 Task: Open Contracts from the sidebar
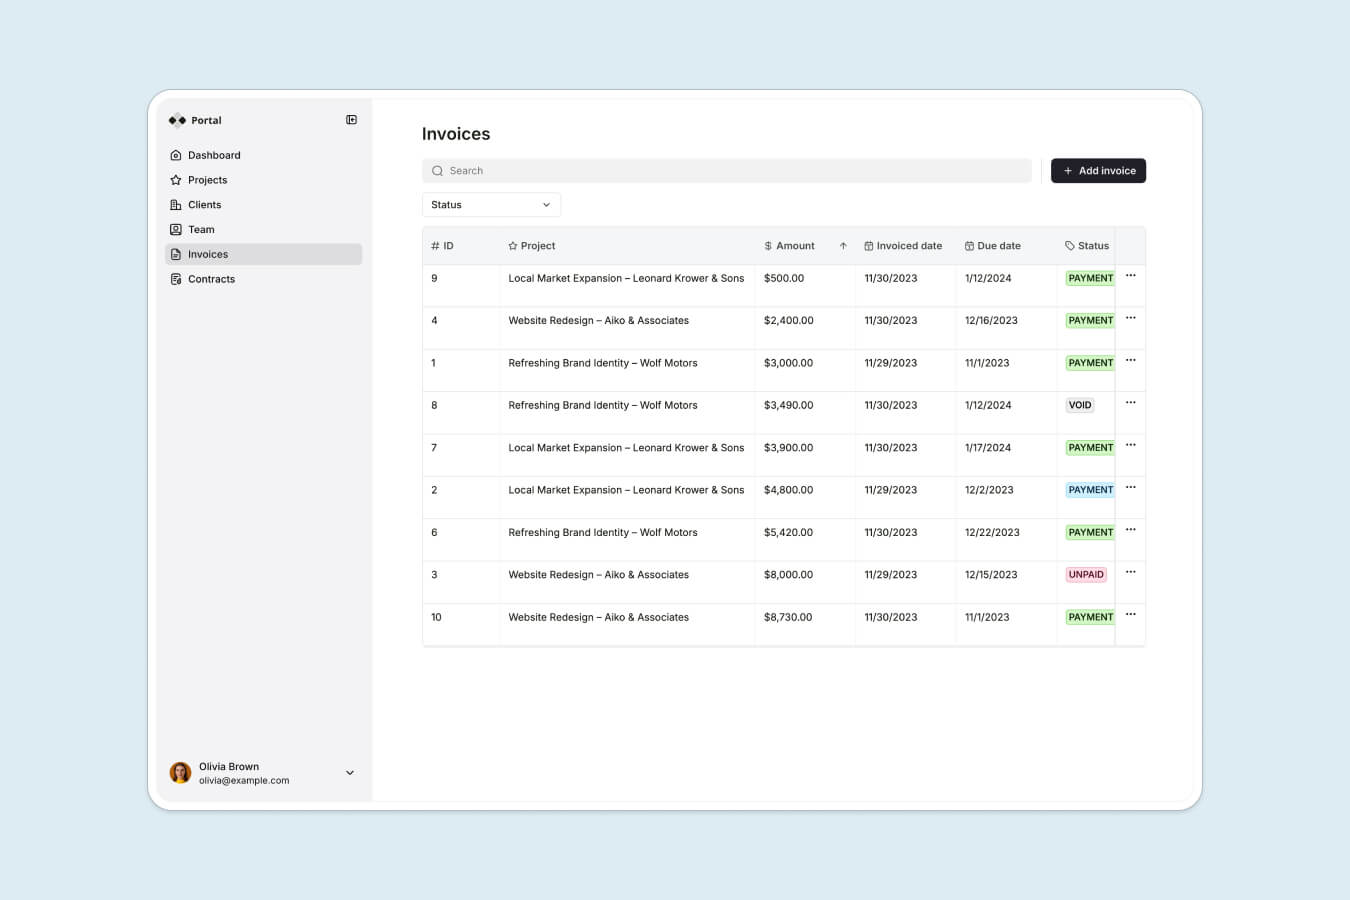pyautogui.click(x=263, y=279)
